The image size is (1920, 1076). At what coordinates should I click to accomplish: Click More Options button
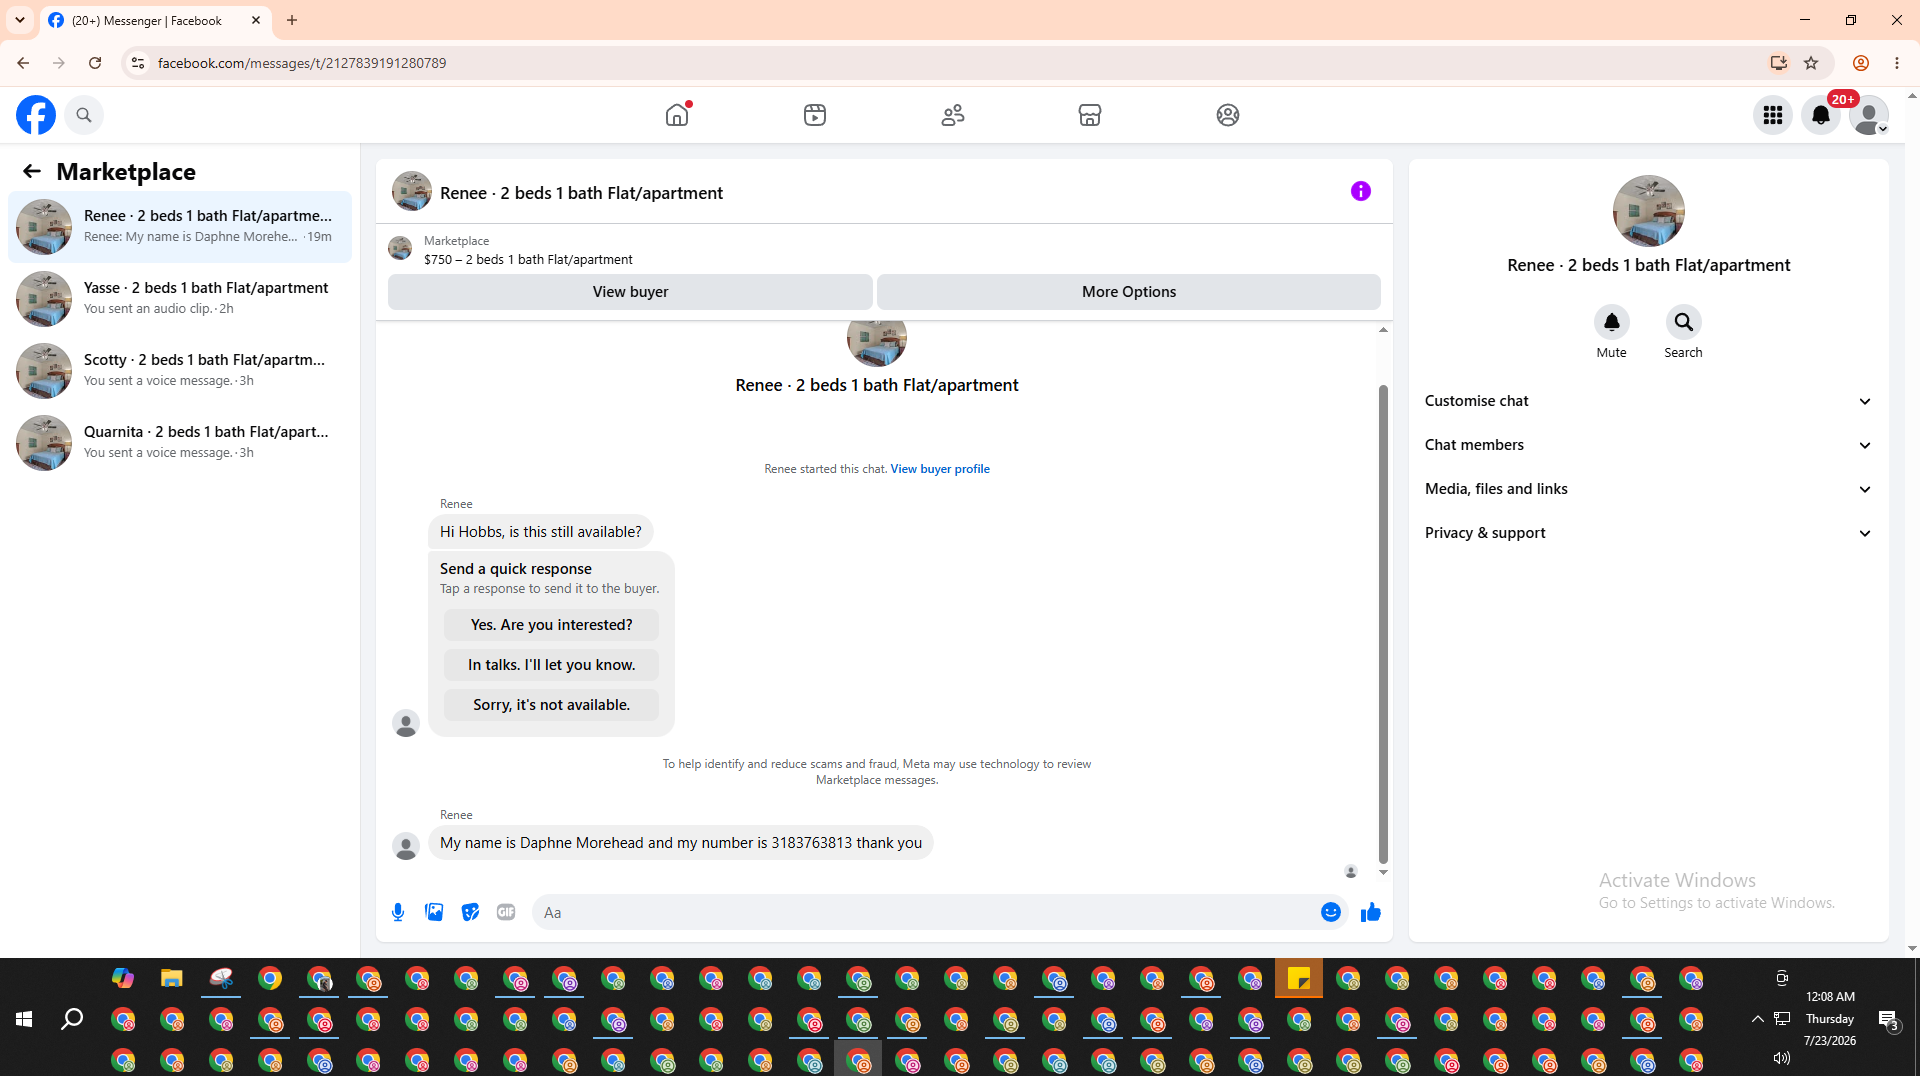[1129, 292]
